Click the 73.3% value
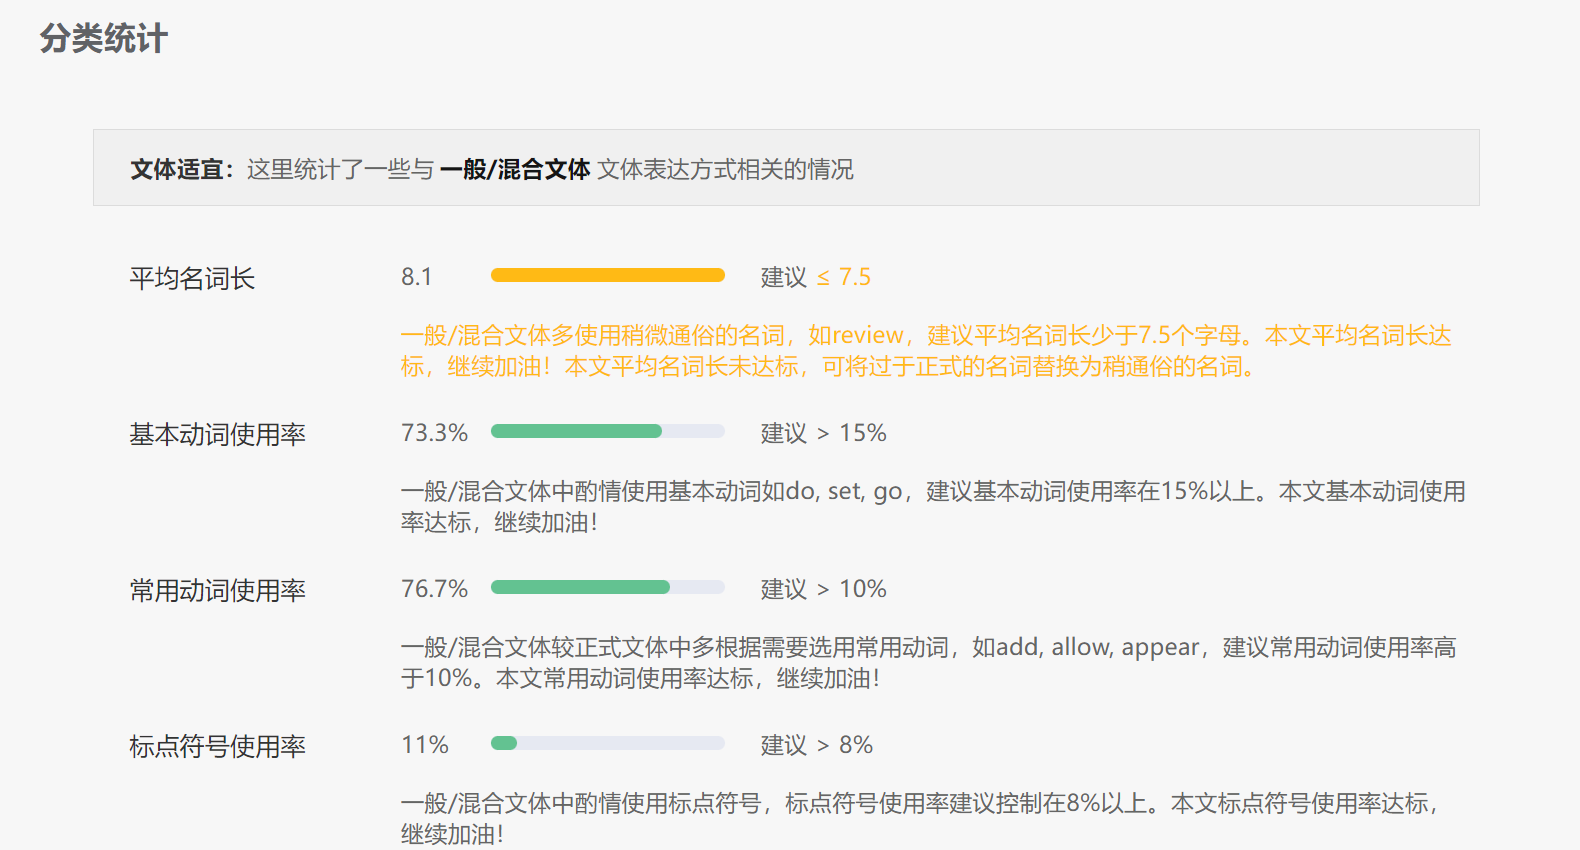1580x850 pixels. tap(434, 433)
